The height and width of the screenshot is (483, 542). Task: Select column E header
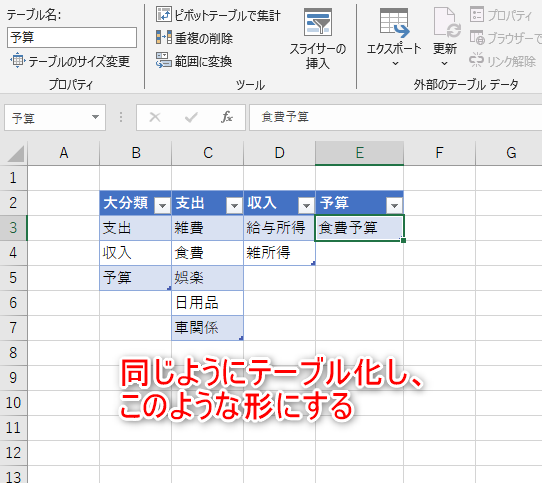click(x=359, y=153)
